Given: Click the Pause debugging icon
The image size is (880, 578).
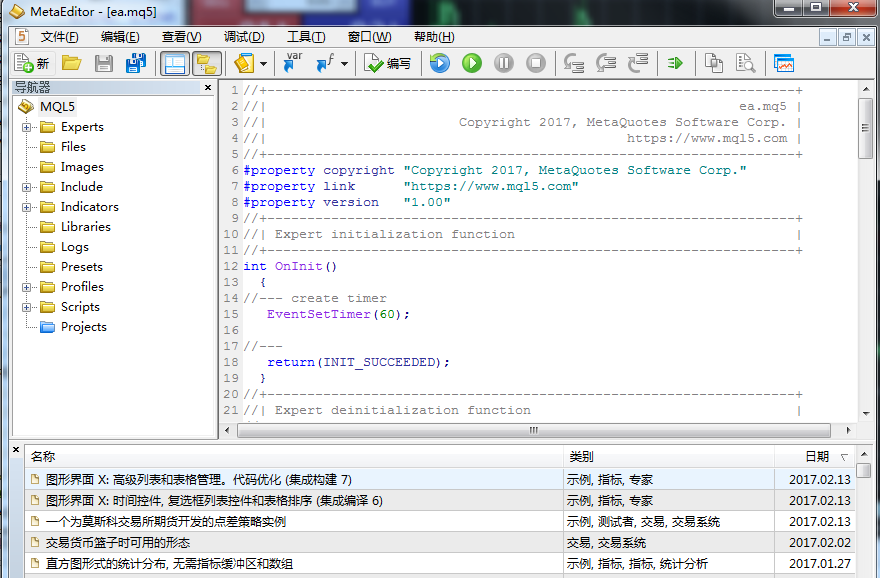Looking at the screenshot, I should [504, 63].
